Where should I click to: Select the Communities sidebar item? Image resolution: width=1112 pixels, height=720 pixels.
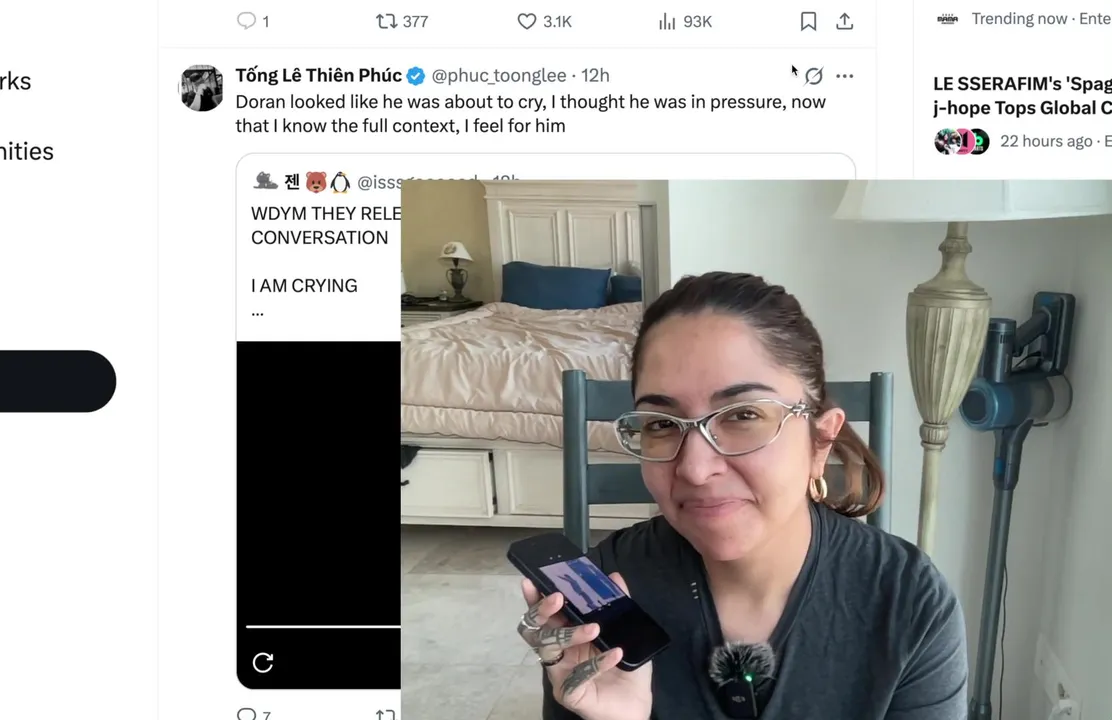tap(27, 151)
